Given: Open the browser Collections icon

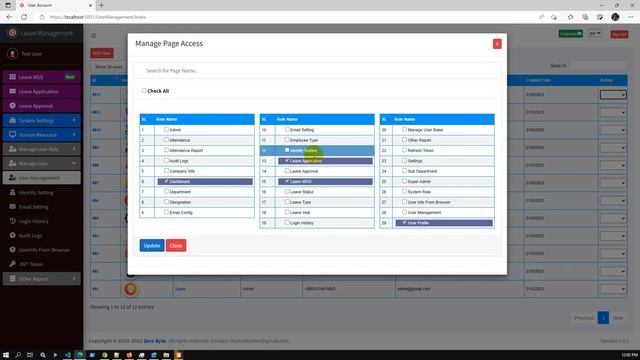Looking at the screenshot, I should 585,17.
